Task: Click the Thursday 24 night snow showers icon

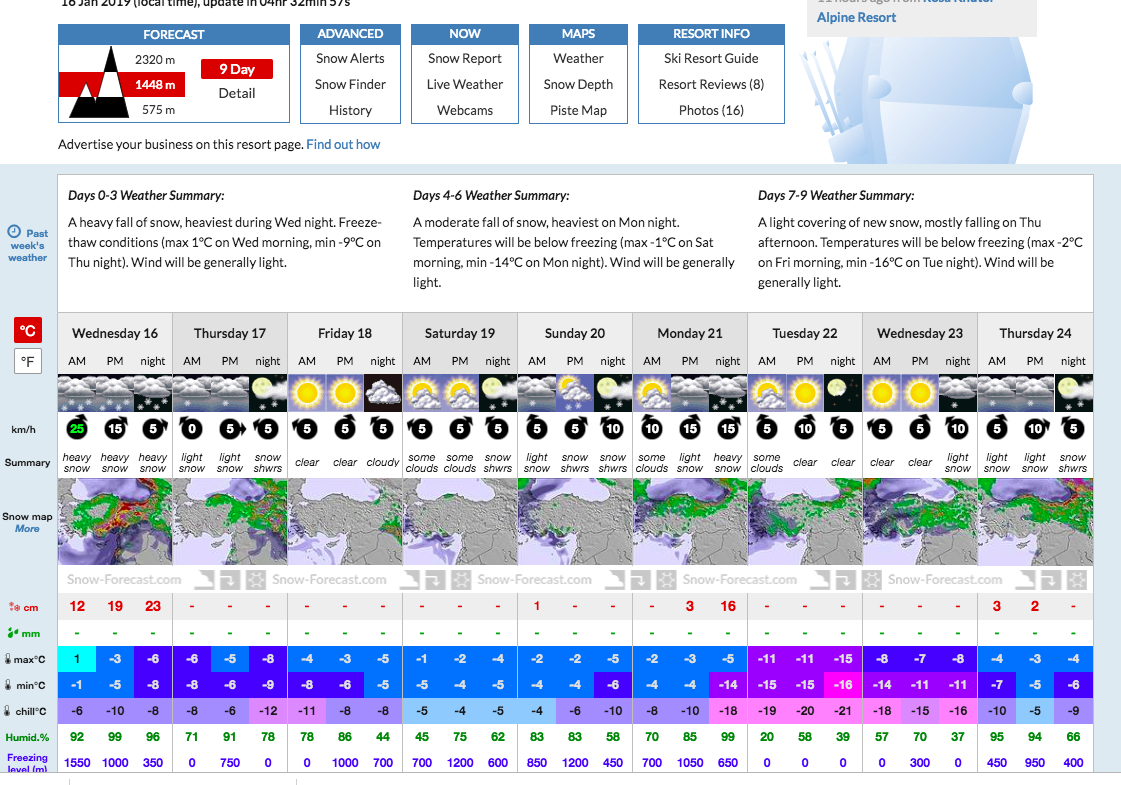Action: point(1073,392)
